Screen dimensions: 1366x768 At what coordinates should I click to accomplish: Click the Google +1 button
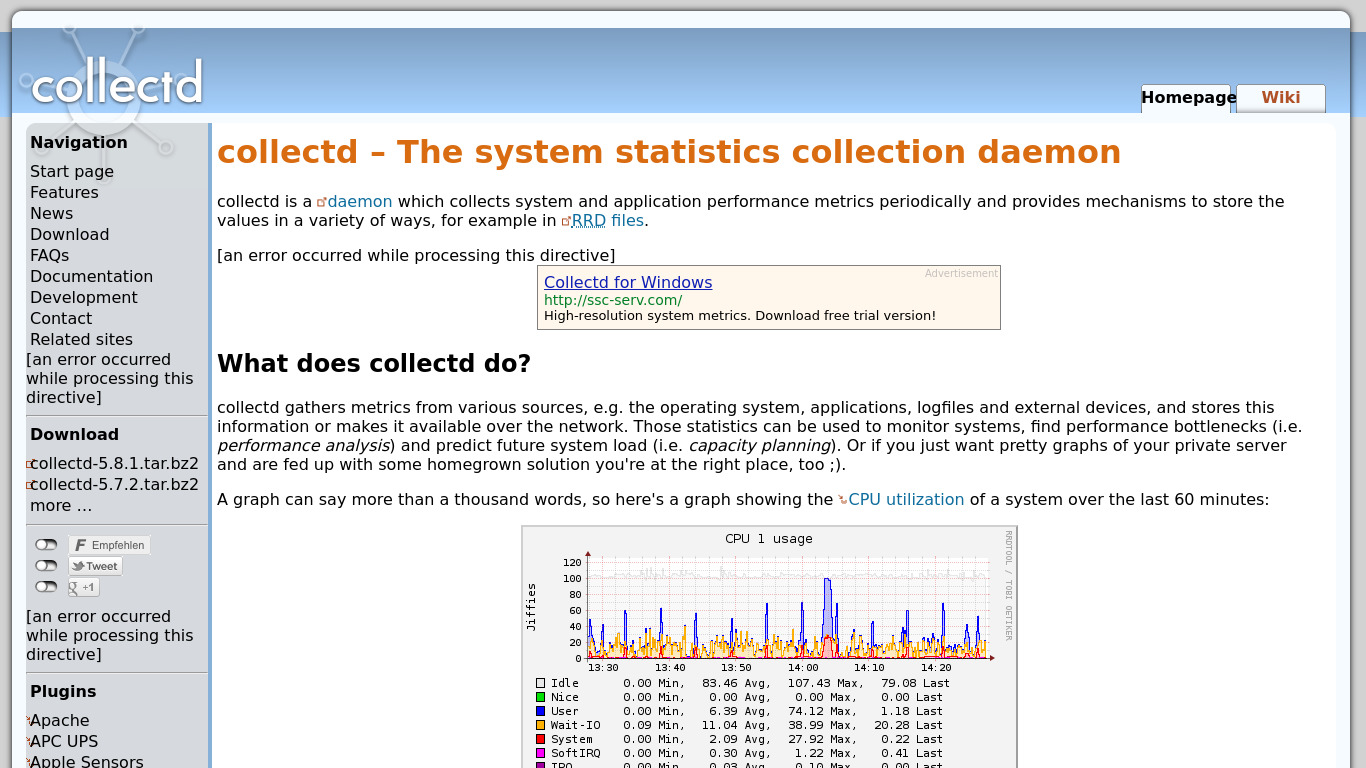84,587
